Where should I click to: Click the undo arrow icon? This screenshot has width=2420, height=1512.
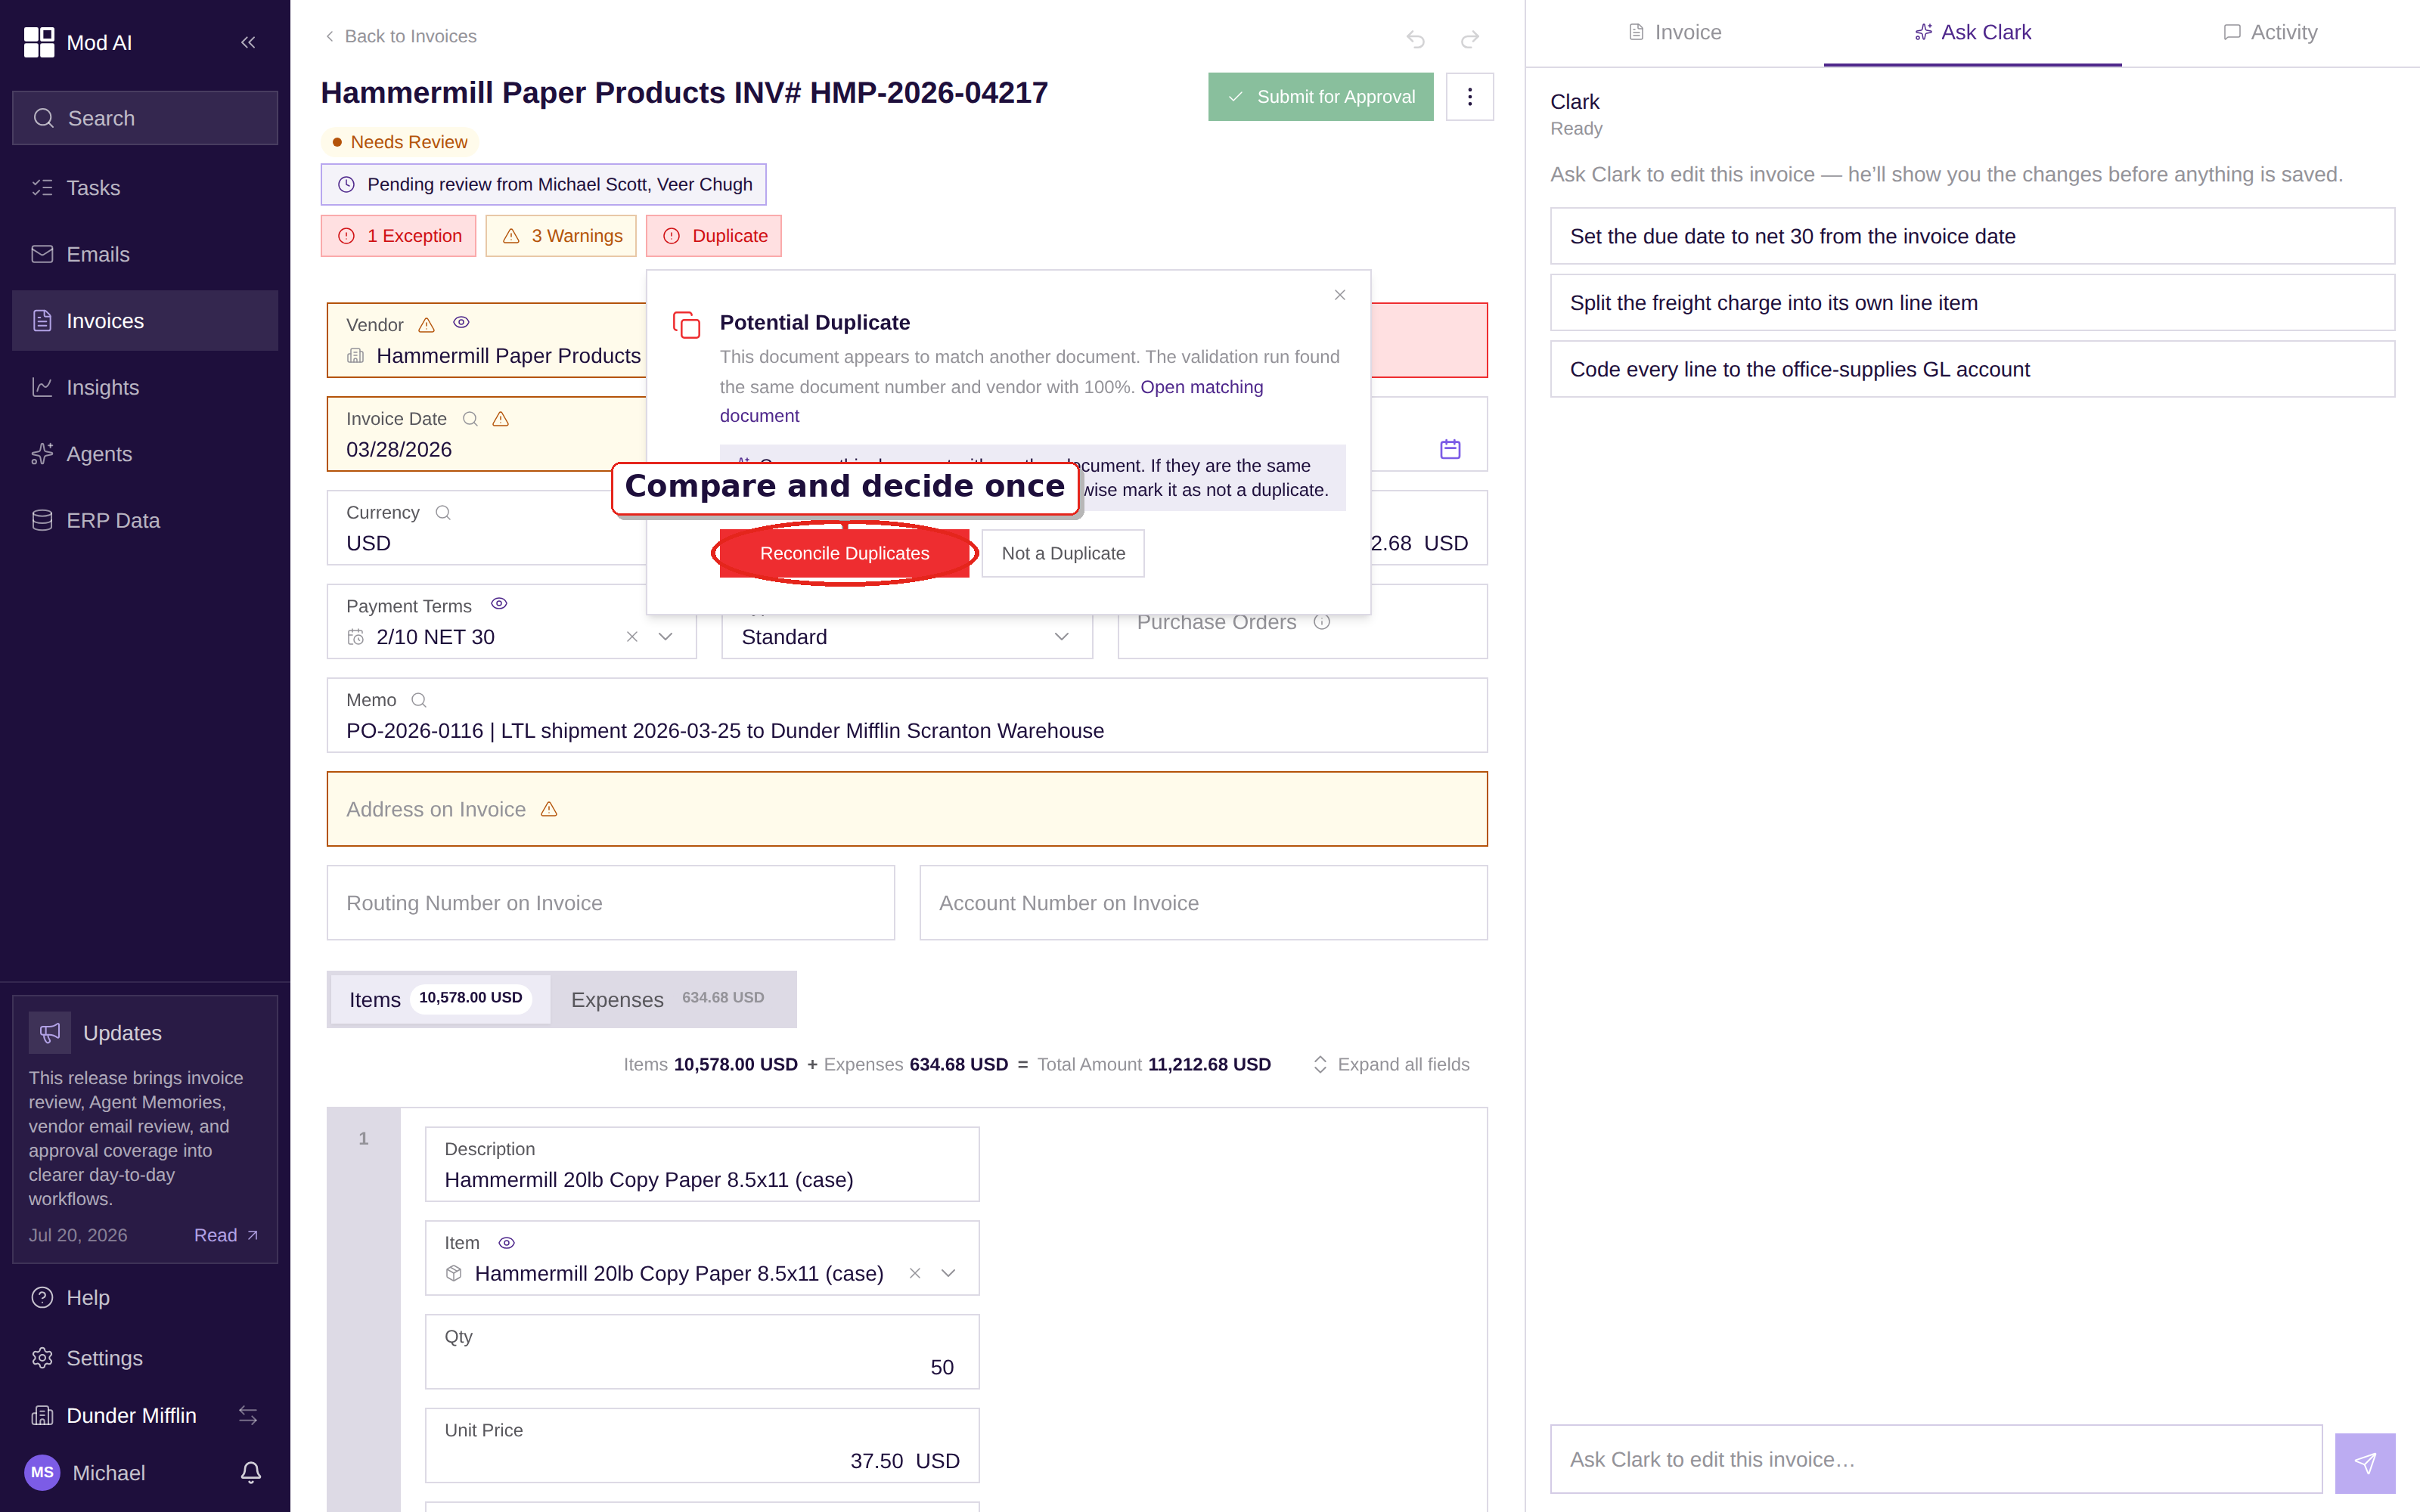click(x=1415, y=39)
